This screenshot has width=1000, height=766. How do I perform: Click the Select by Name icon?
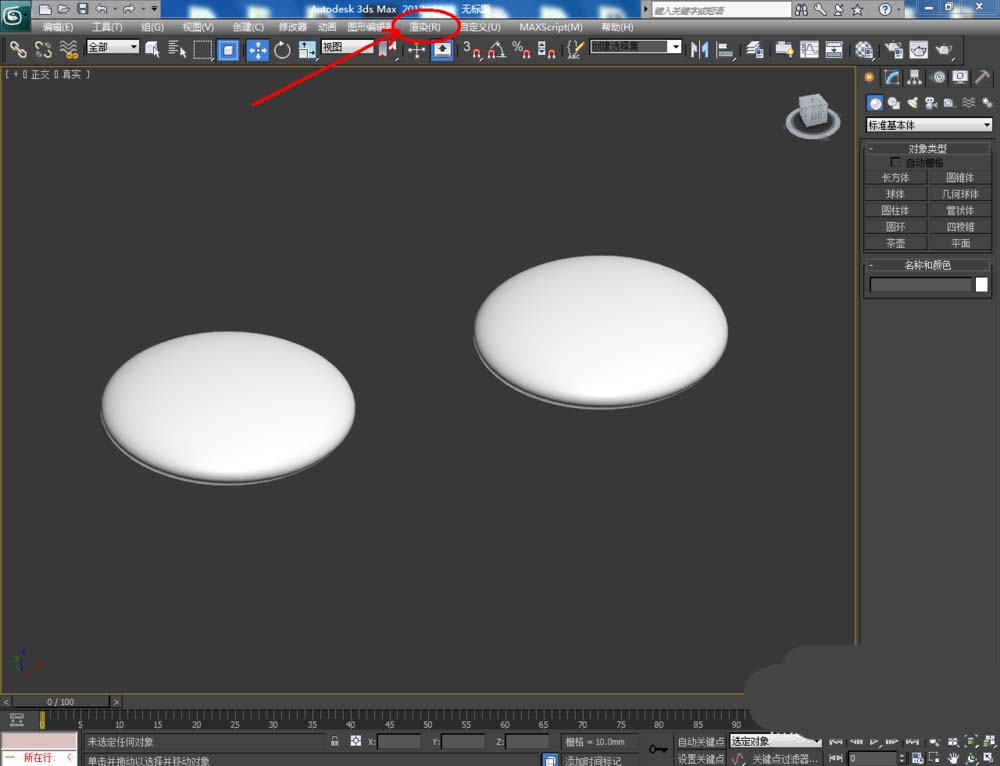click(x=178, y=49)
